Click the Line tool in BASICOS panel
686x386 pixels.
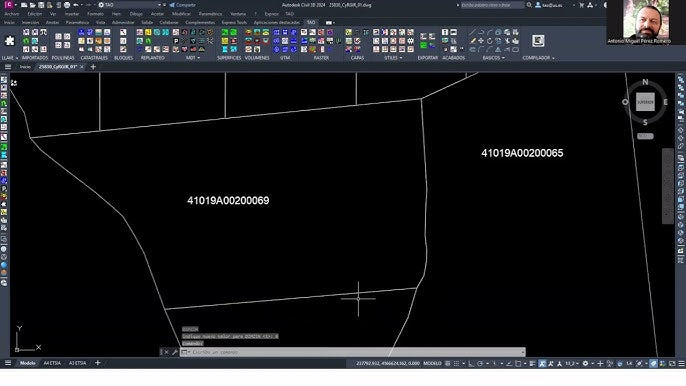tap(472, 32)
